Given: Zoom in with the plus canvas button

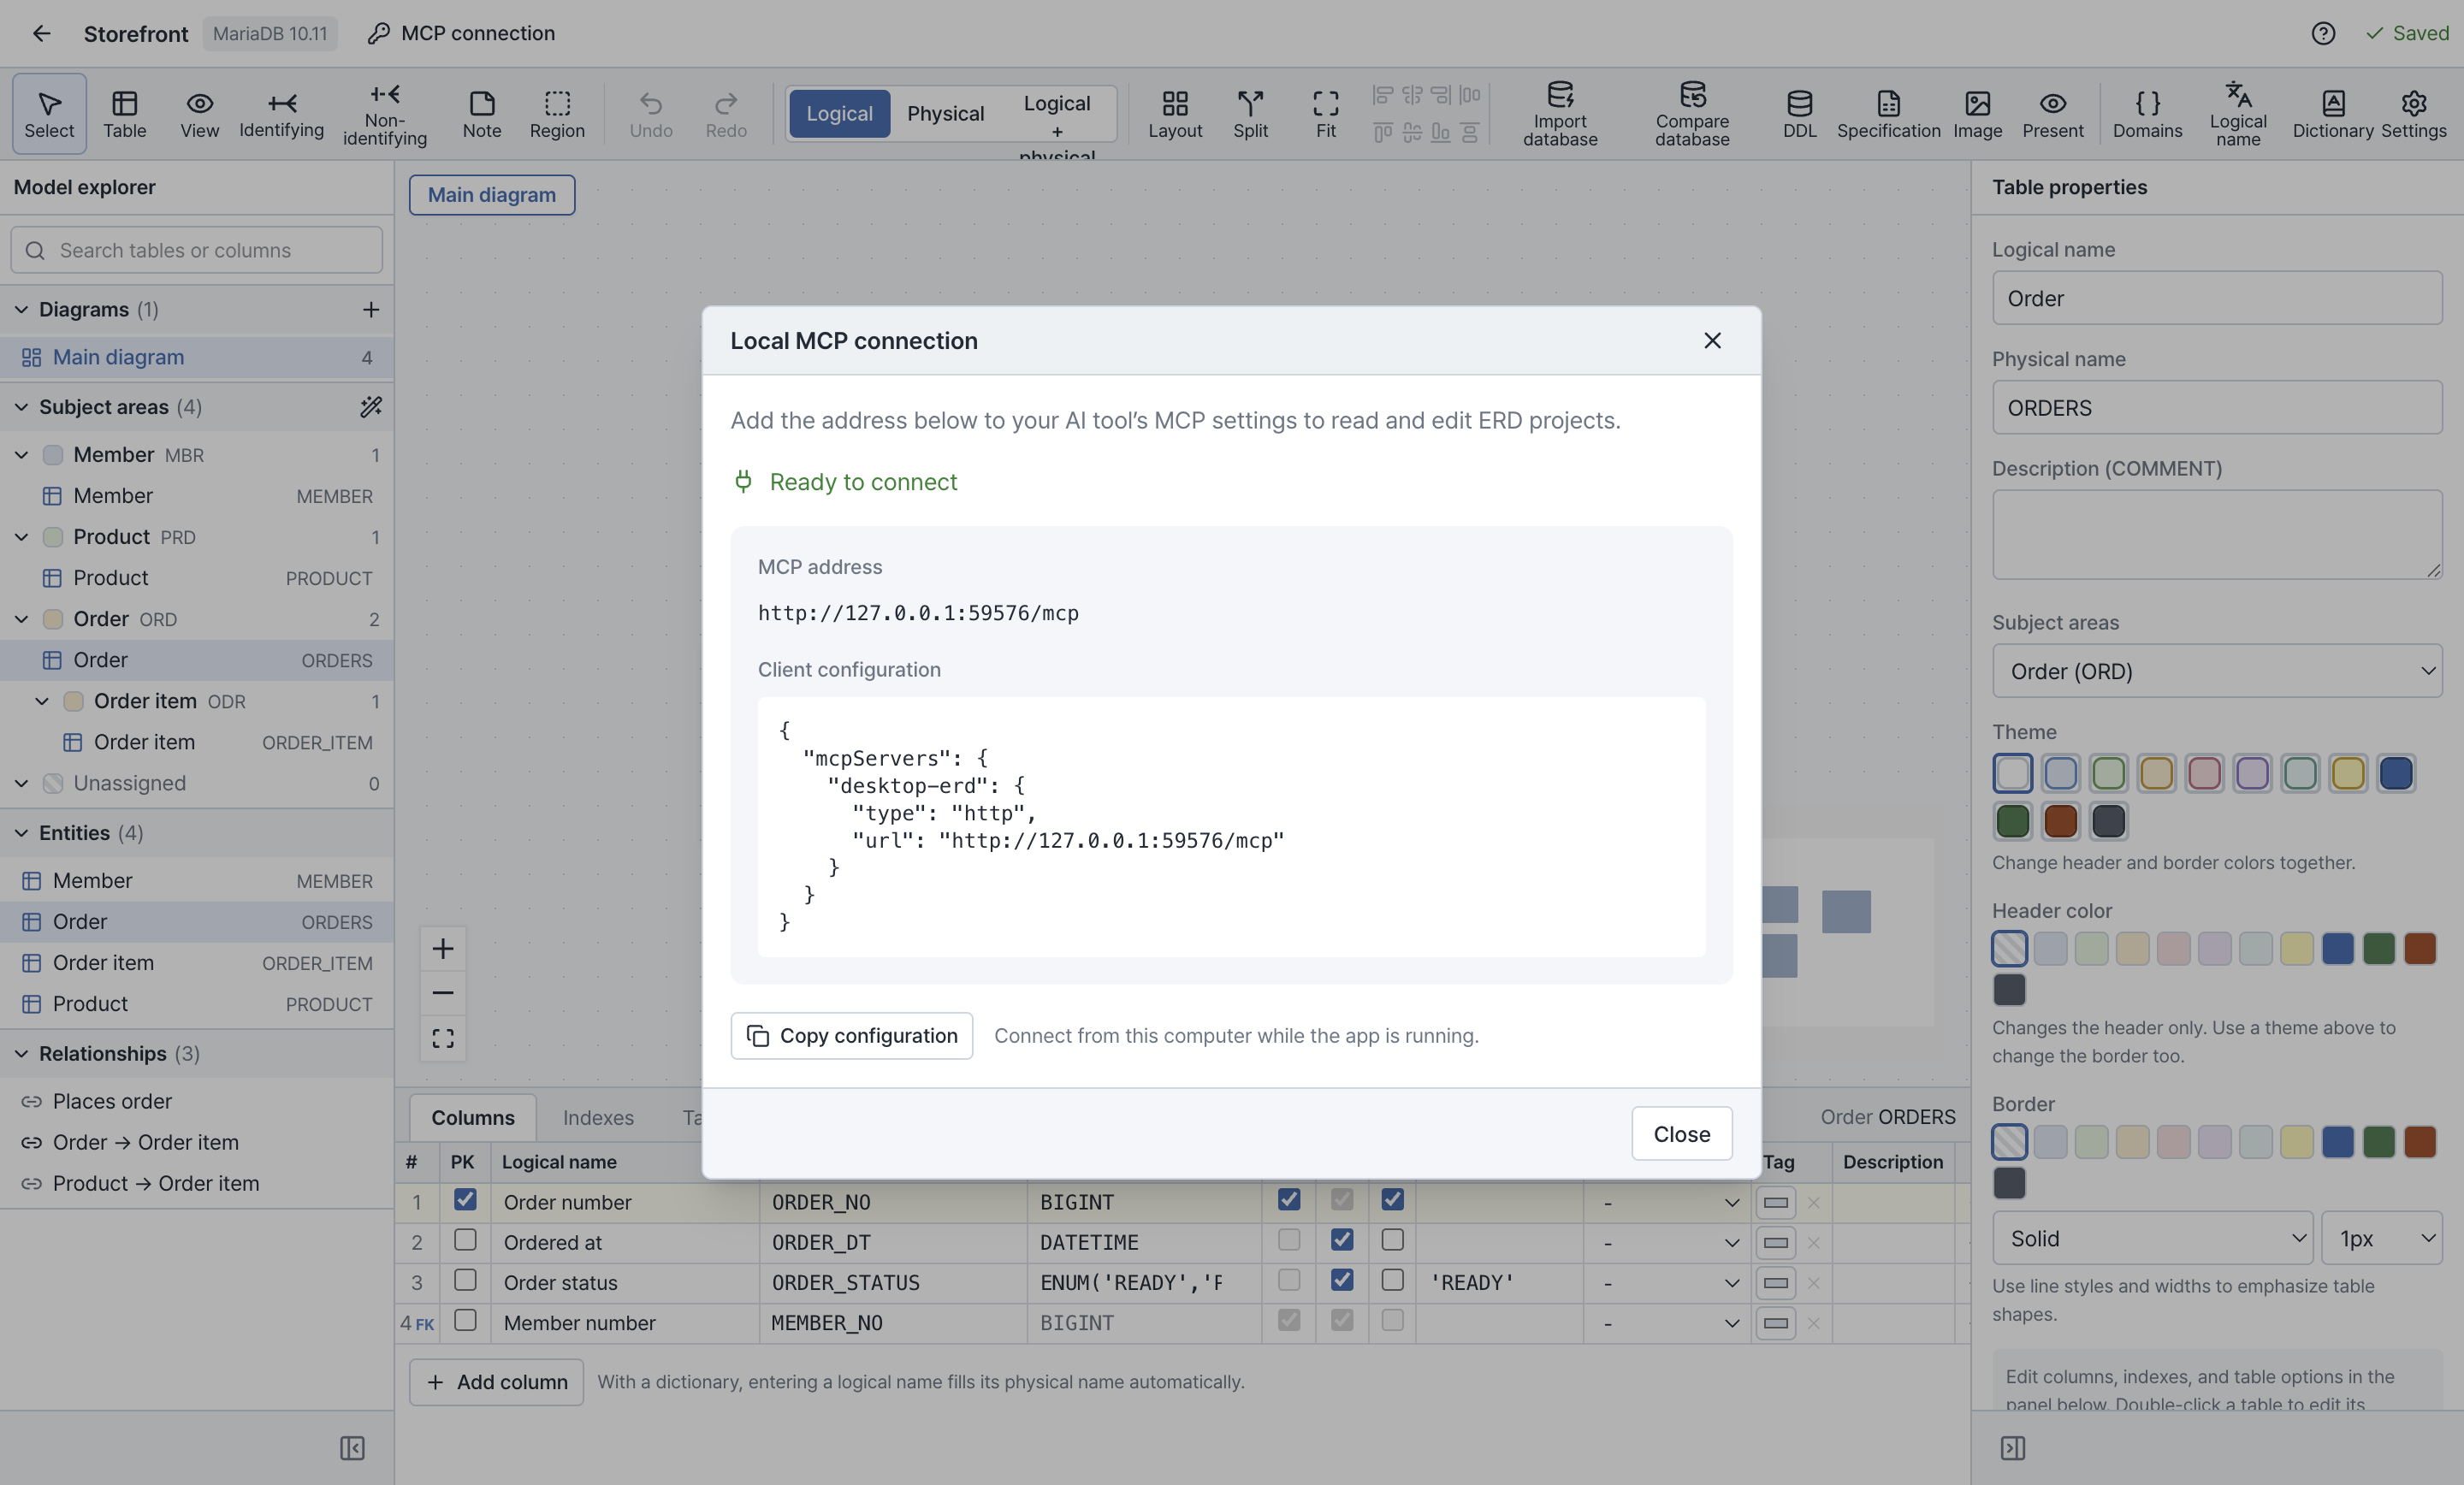Looking at the screenshot, I should tap(443, 948).
